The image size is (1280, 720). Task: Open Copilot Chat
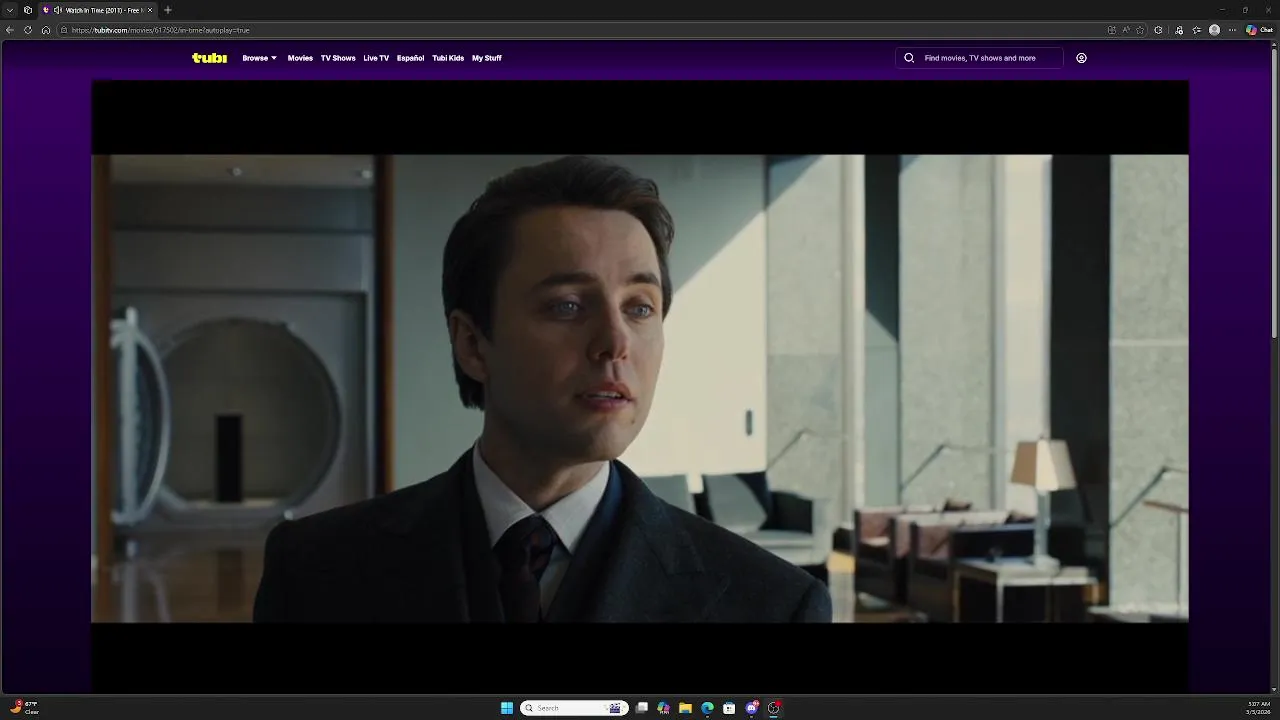[x=1259, y=30]
